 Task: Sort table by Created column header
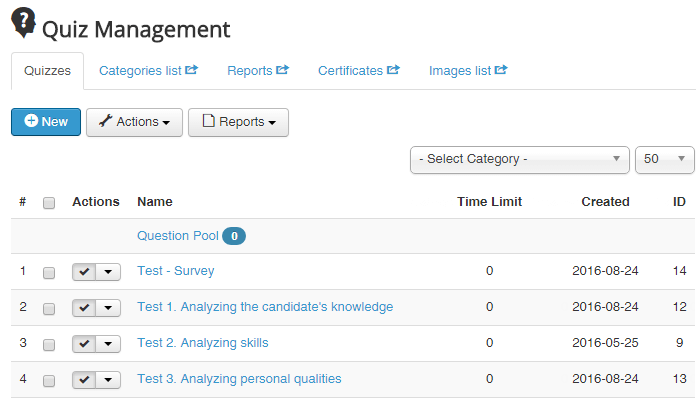(605, 202)
